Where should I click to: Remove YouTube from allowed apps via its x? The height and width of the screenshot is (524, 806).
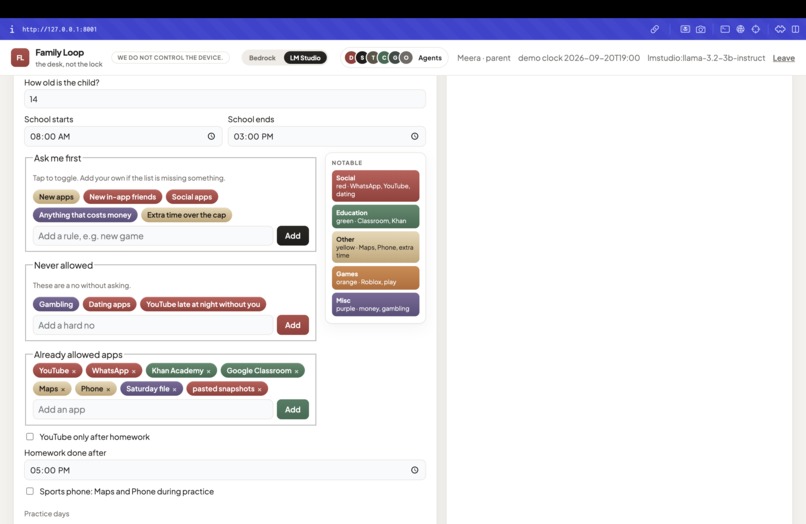pyautogui.click(x=74, y=371)
